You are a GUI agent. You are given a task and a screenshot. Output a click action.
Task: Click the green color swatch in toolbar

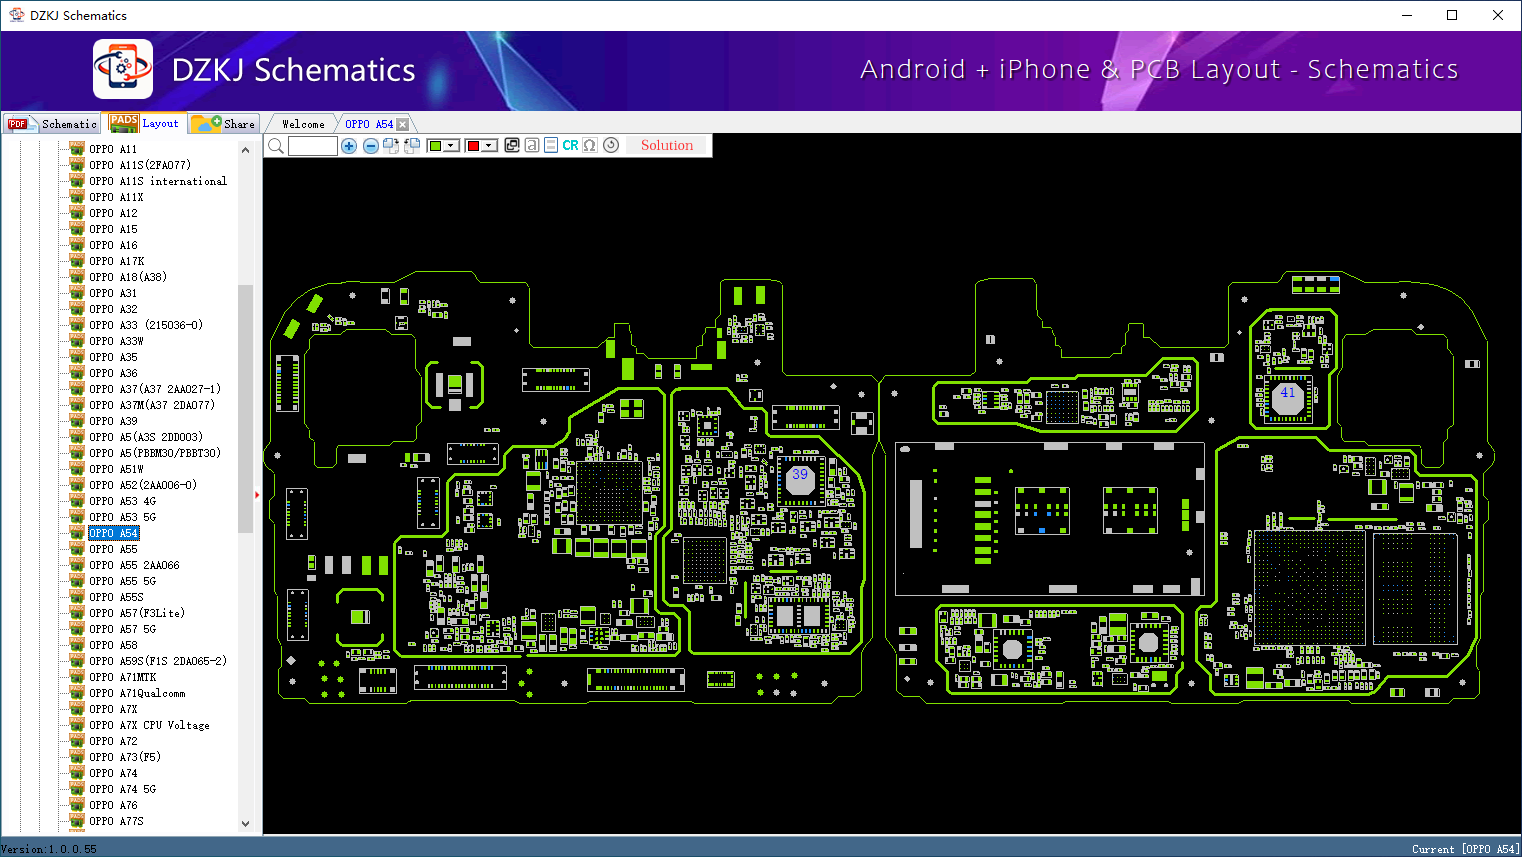point(435,146)
